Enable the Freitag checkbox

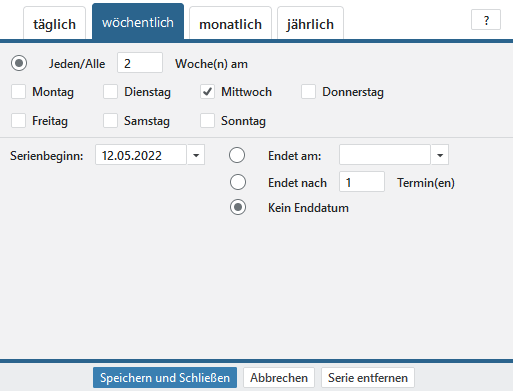[18, 121]
